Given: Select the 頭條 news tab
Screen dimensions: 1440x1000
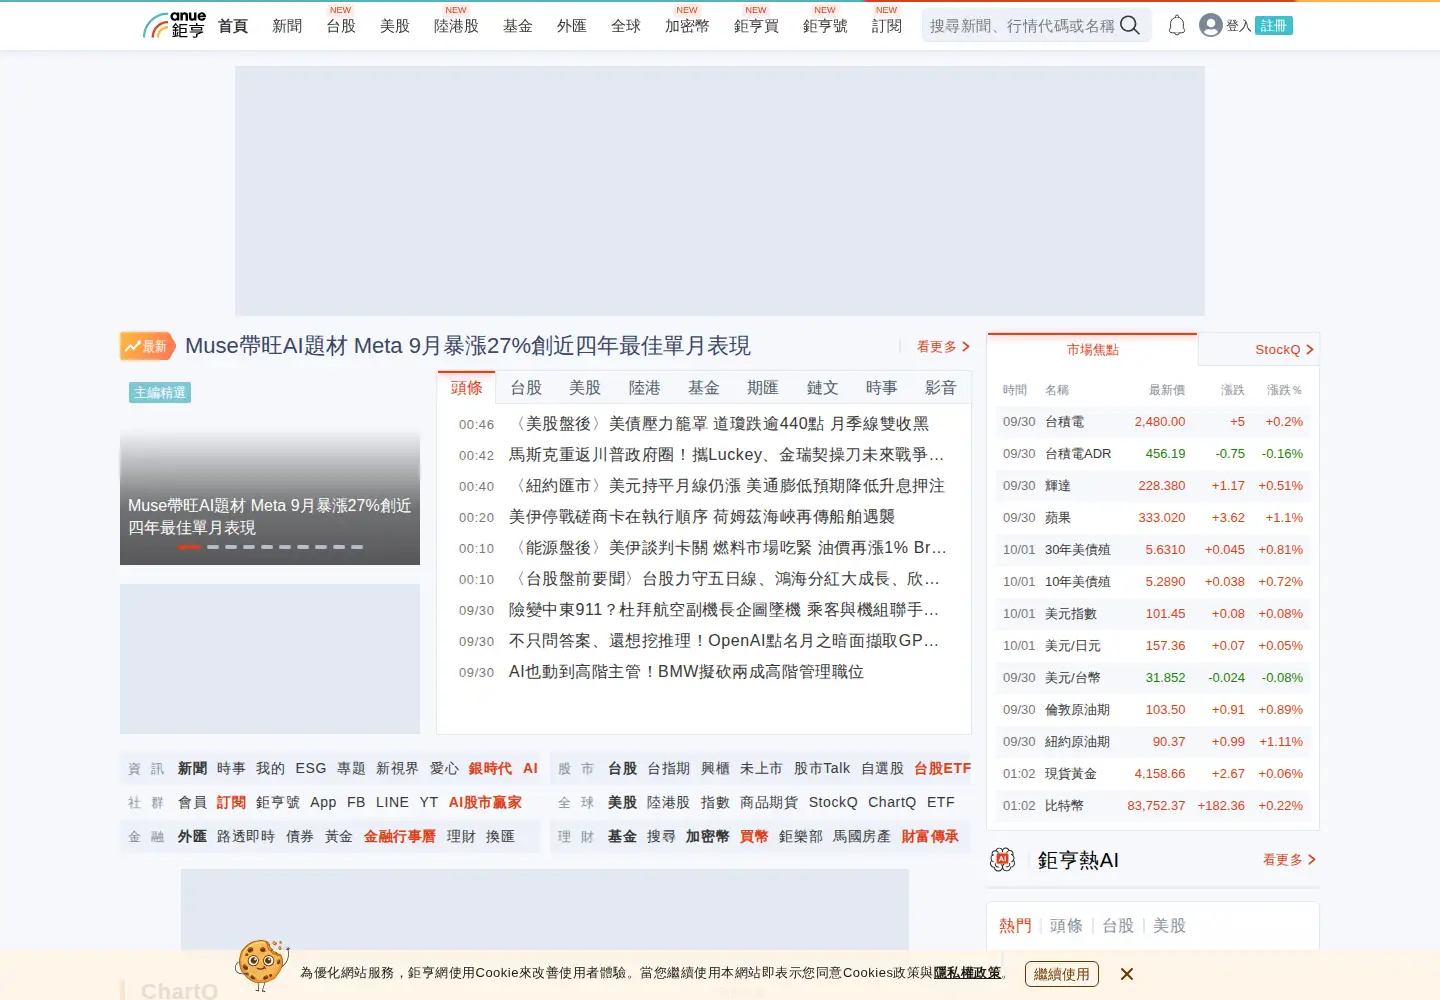Looking at the screenshot, I should (466, 388).
